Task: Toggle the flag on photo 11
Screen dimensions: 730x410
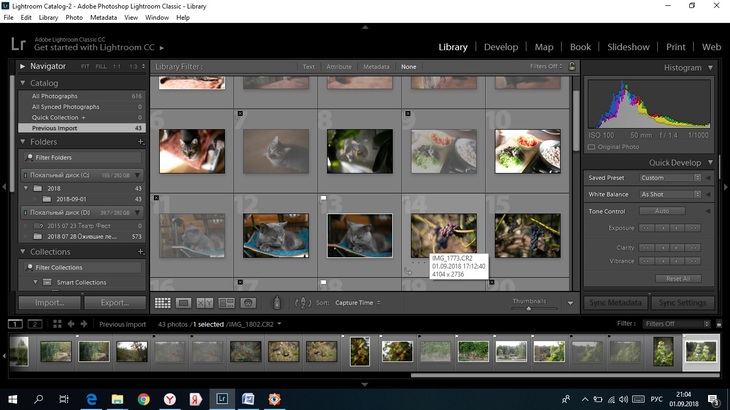Action: tap(156, 198)
